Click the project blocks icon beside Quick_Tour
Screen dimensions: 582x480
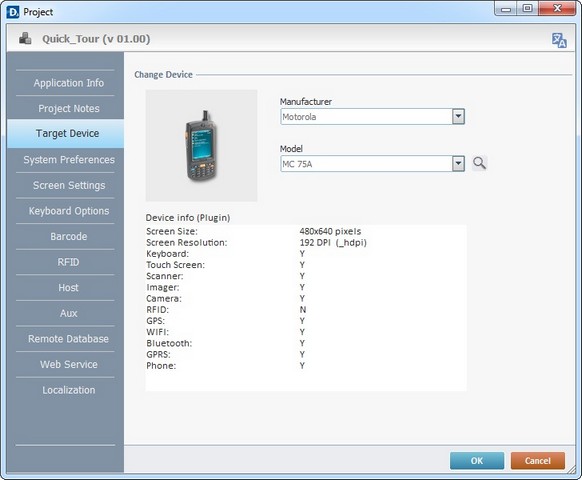(x=25, y=38)
